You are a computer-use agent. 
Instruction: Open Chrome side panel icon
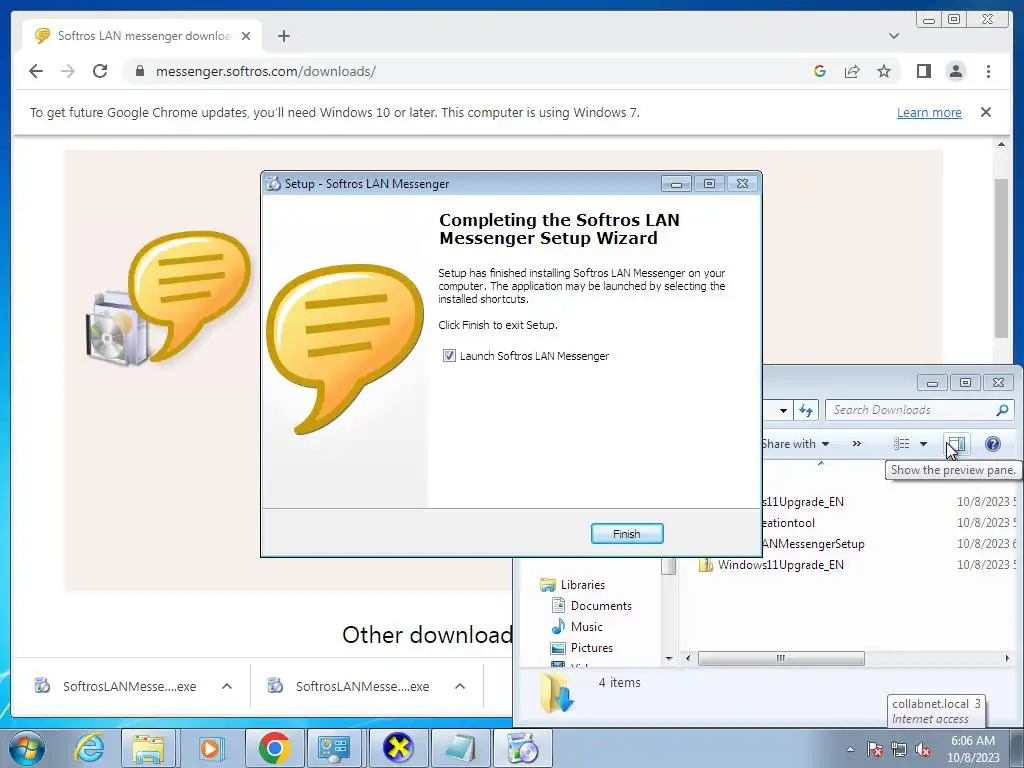[923, 71]
